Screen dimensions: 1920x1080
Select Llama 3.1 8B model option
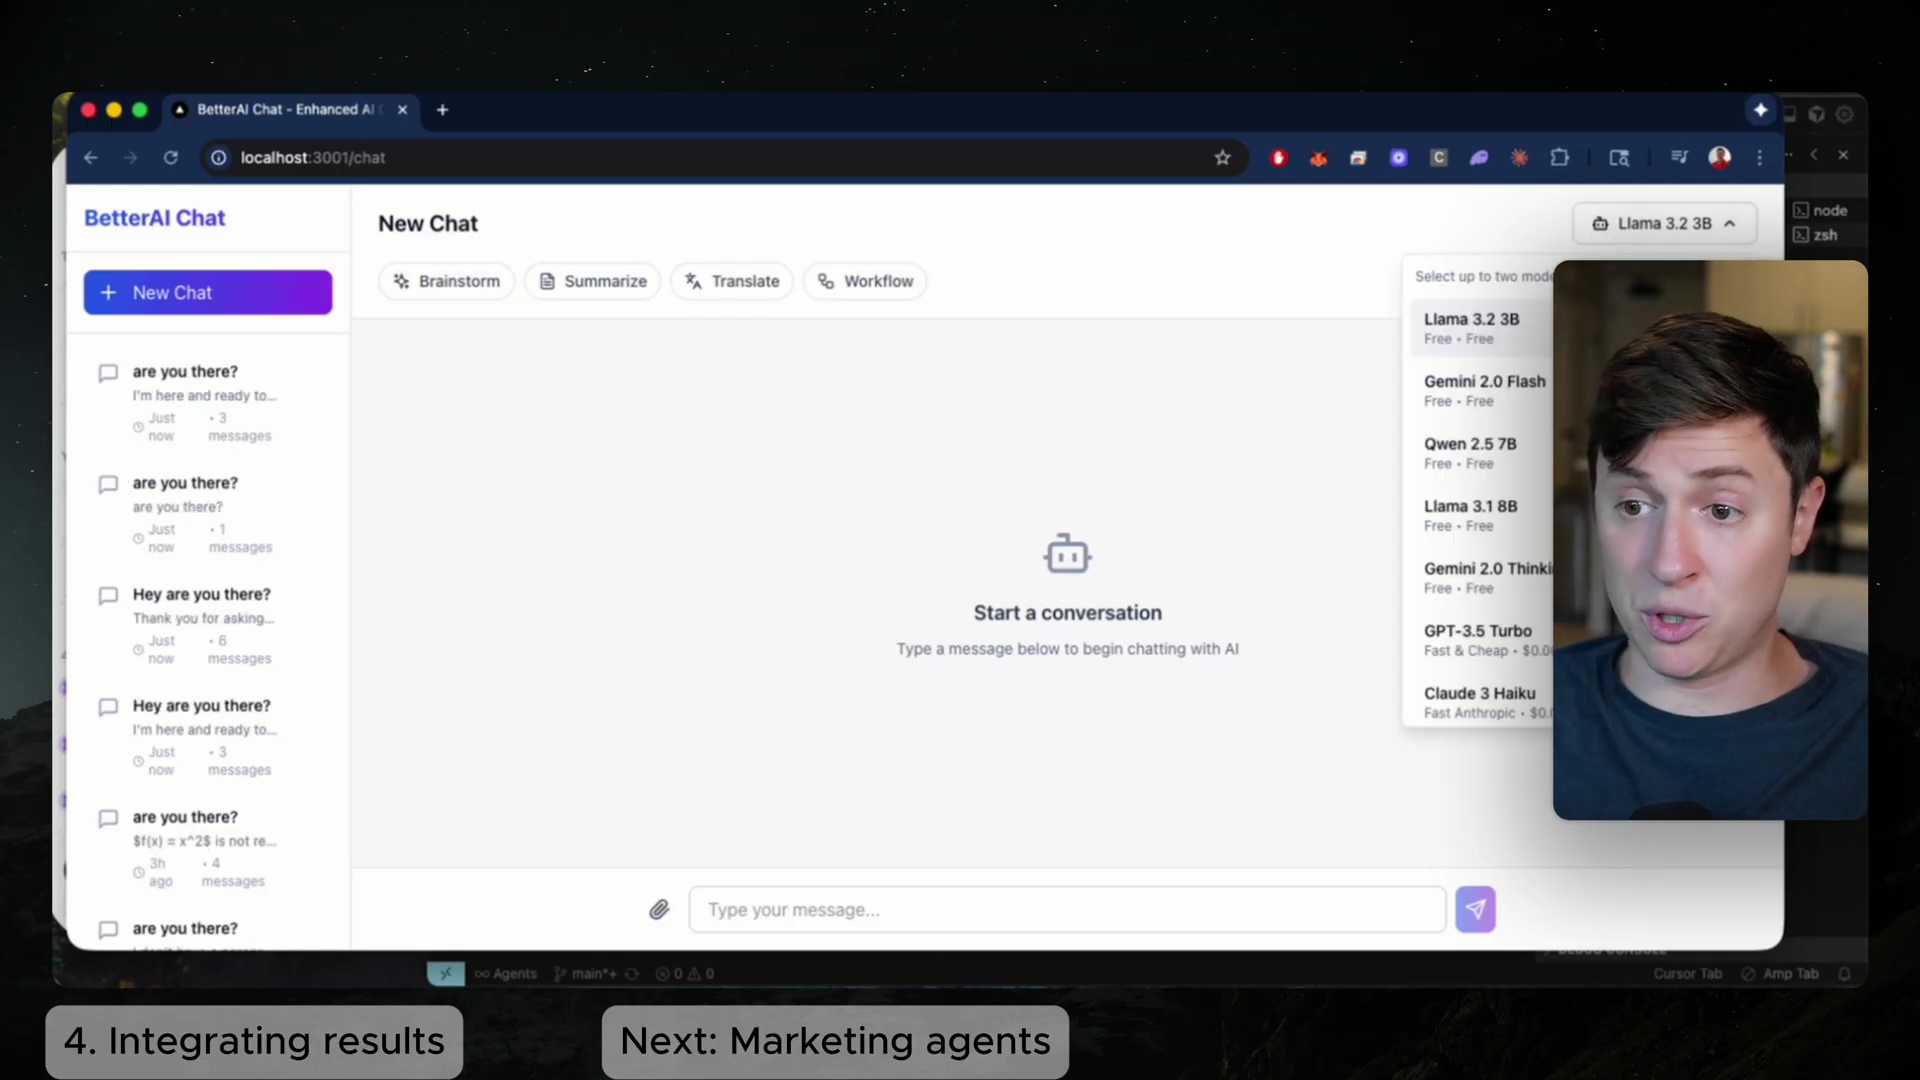pos(1481,515)
